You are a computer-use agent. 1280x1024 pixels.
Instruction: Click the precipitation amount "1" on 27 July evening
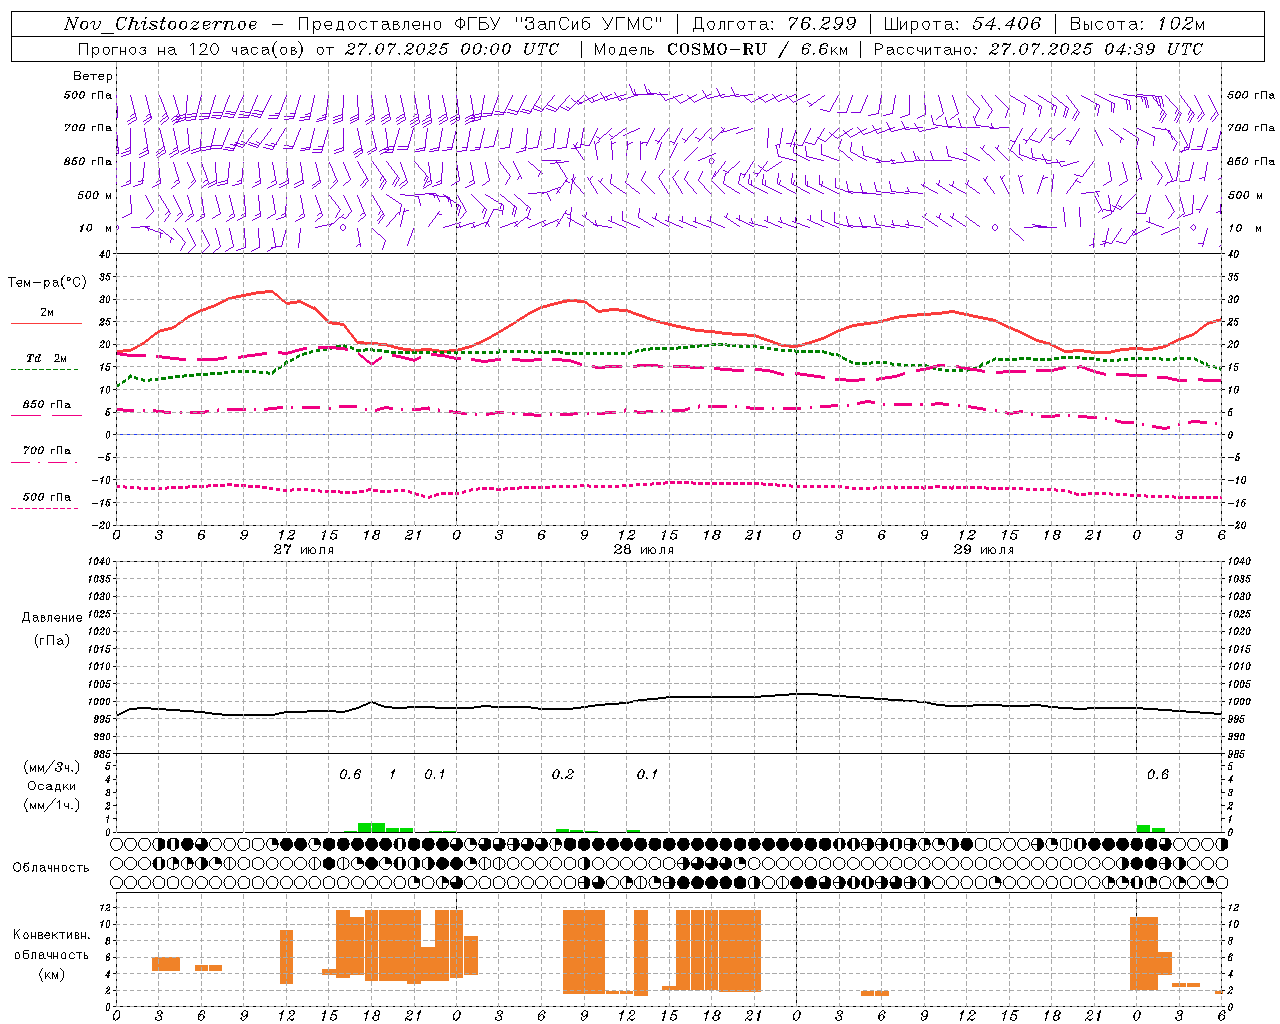[392, 775]
